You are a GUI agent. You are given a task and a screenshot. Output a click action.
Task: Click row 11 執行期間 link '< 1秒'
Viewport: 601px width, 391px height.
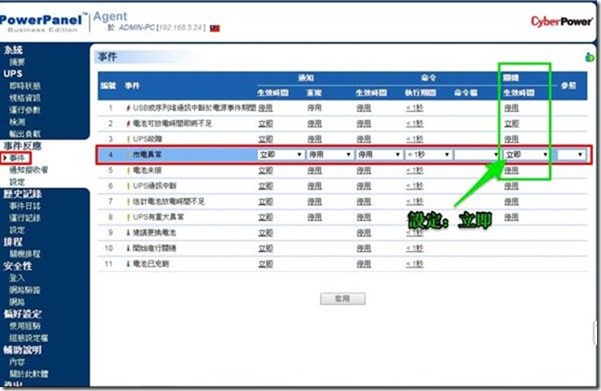[x=415, y=264]
